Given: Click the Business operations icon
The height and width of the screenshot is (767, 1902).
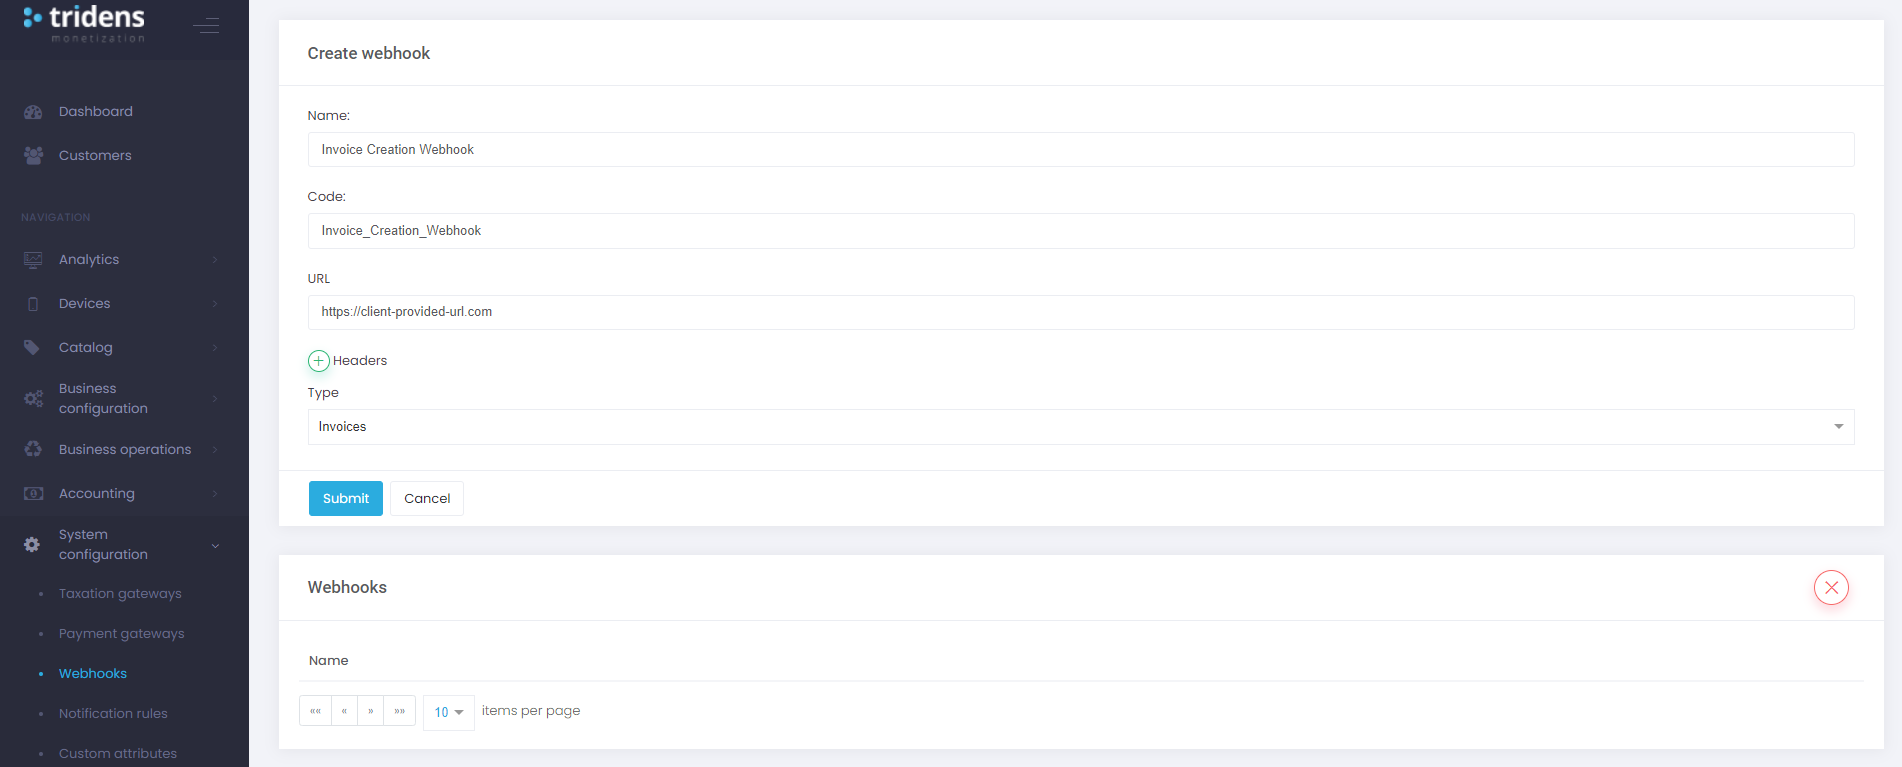Looking at the screenshot, I should point(33,449).
